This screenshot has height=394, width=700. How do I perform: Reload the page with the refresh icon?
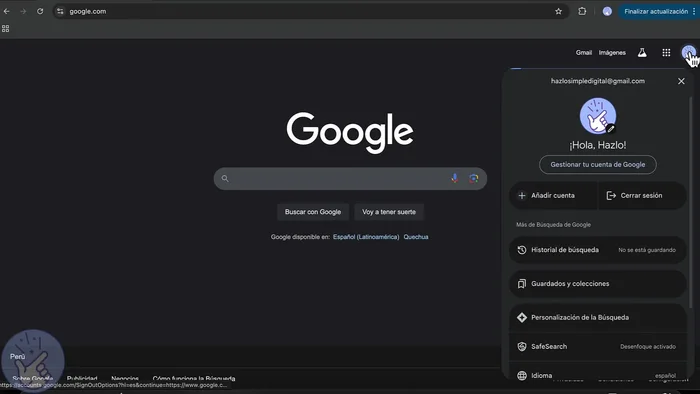(40, 11)
